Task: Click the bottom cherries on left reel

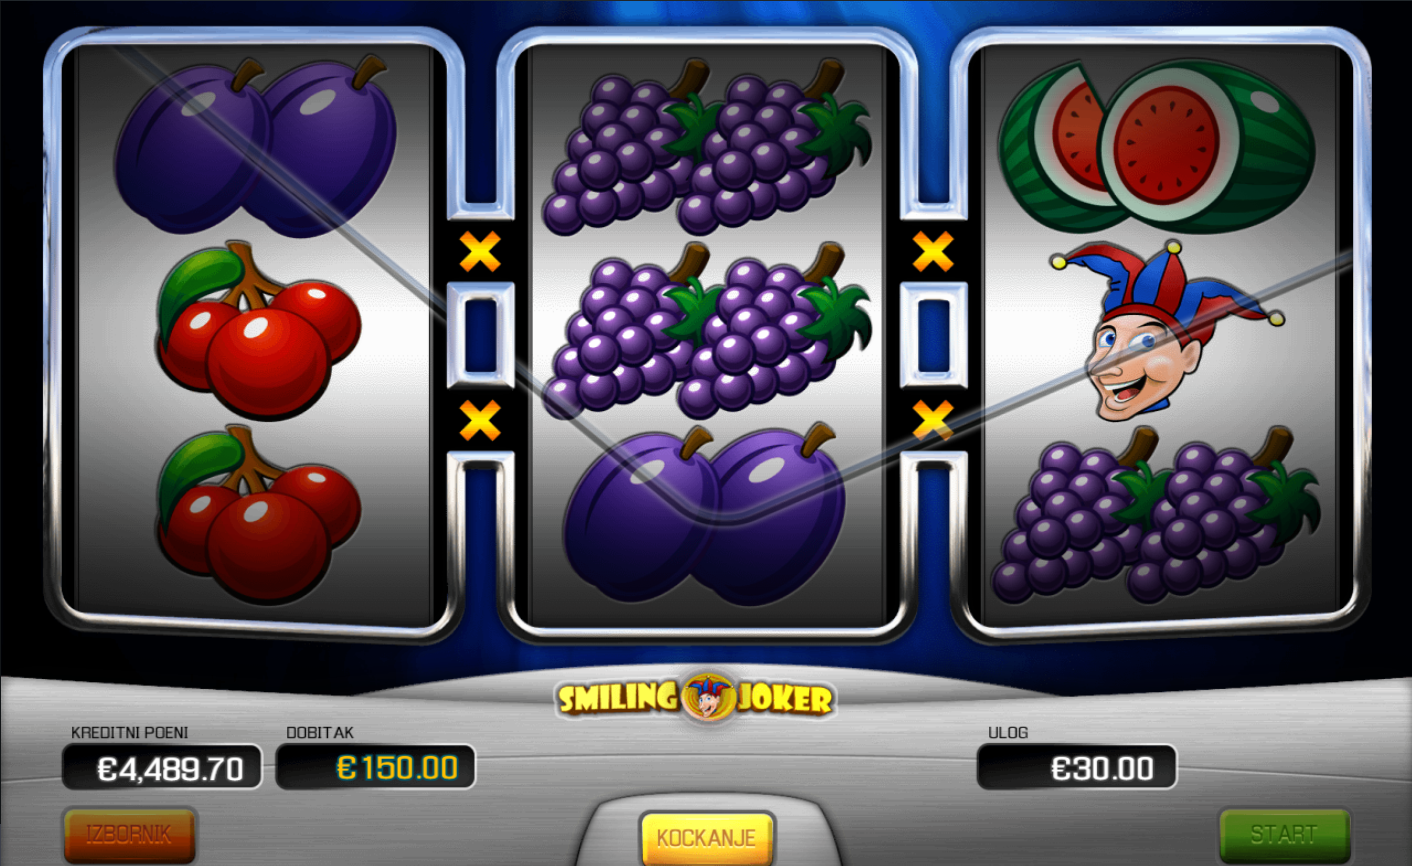Action: [x=258, y=514]
